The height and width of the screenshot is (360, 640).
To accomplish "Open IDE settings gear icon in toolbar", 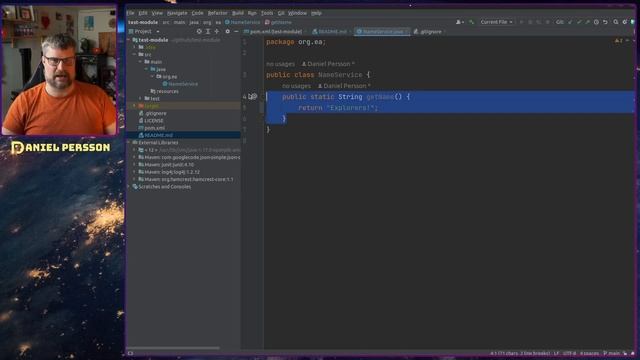I will (x=624, y=22).
